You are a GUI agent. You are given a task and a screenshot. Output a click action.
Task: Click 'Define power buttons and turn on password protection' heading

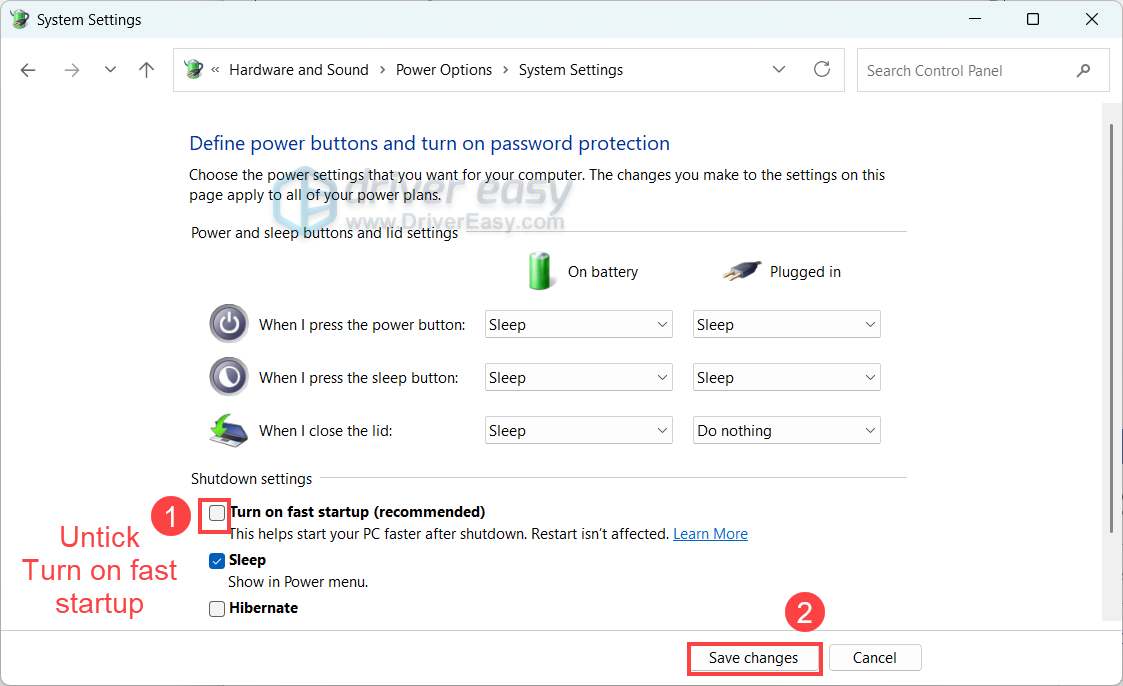click(429, 143)
